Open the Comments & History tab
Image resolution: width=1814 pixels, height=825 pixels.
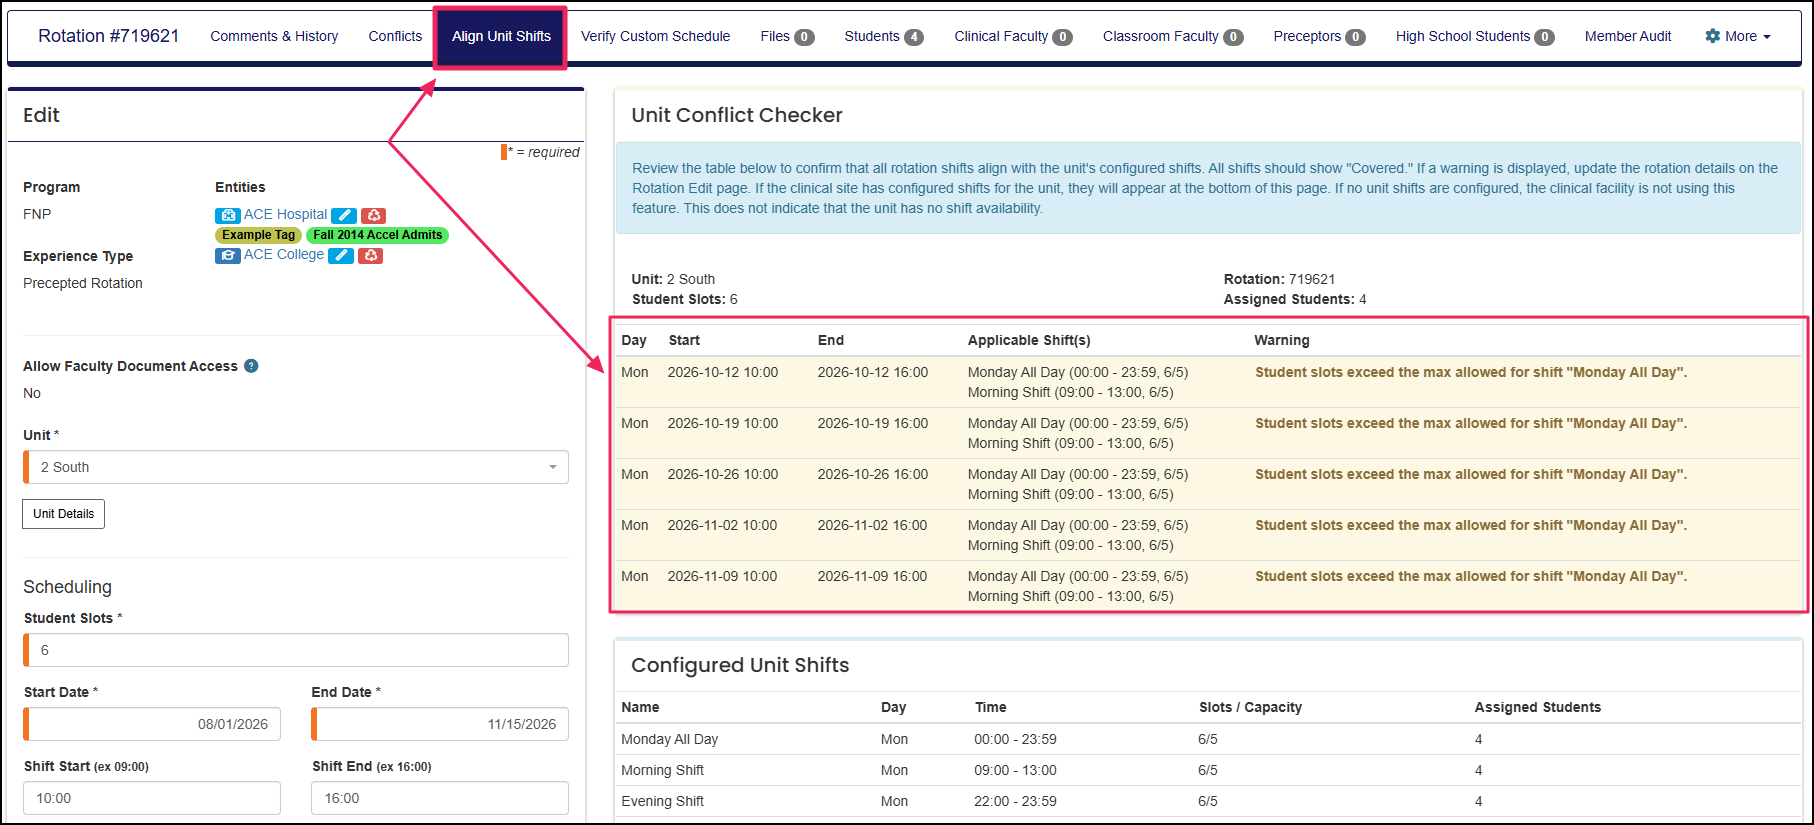pos(274,36)
